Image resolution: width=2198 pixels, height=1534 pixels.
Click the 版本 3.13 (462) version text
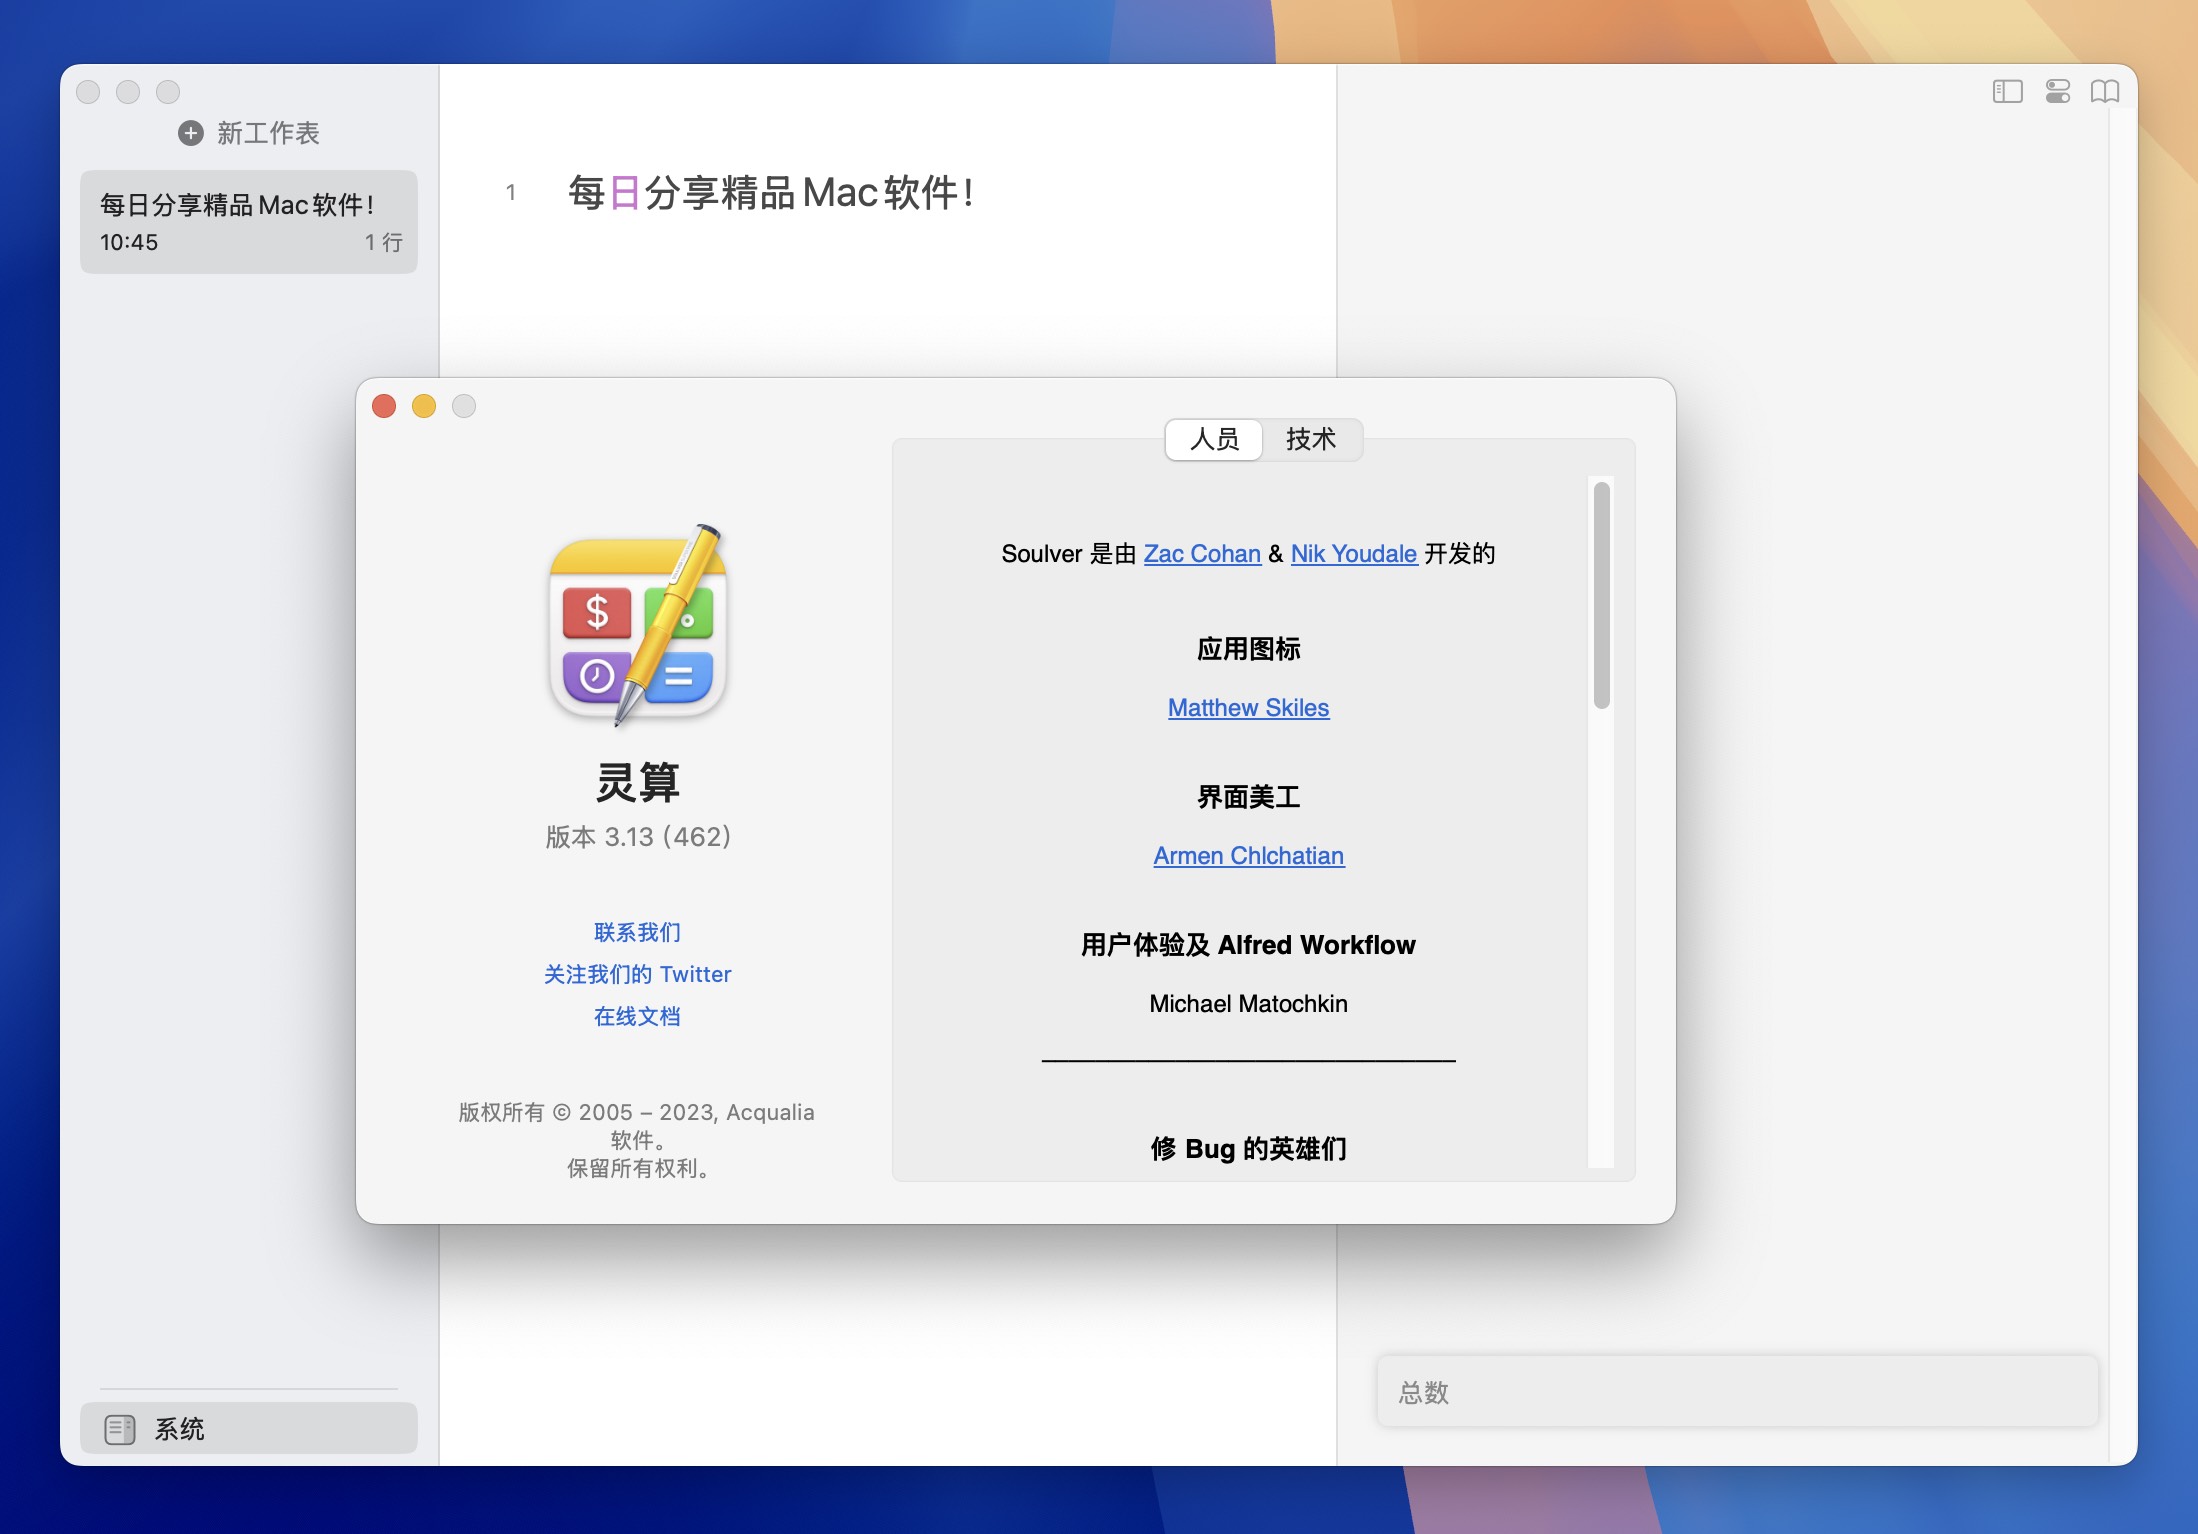[638, 836]
